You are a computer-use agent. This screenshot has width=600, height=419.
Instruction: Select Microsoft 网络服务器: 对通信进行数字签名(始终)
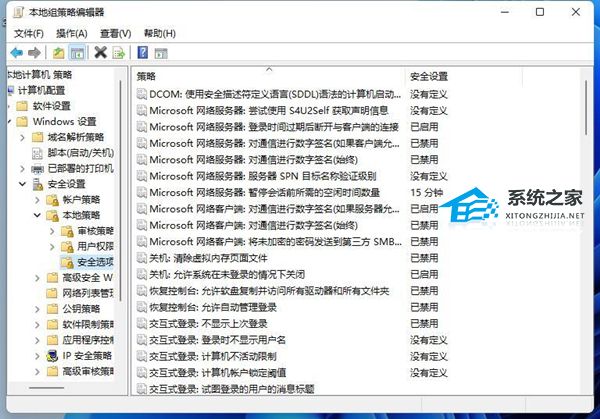(253, 160)
